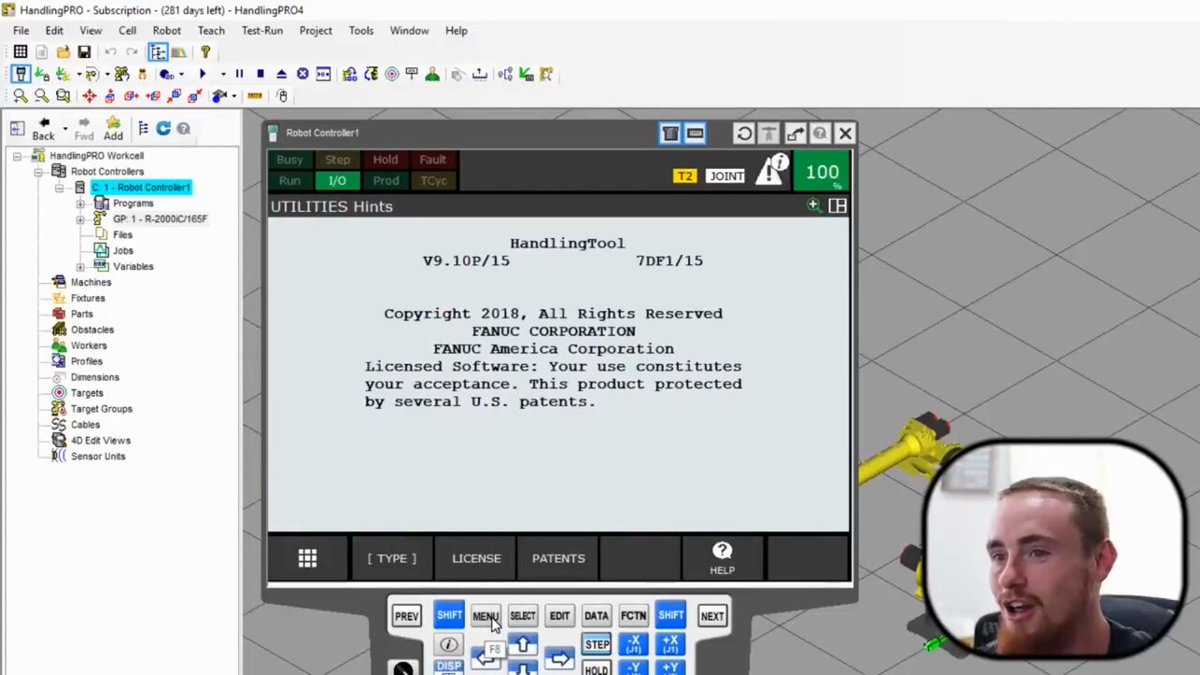Image resolution: width=1200 pixels, height=675 pixels.
Task: Click the Run play arrow icon
Action: [203, 74]
